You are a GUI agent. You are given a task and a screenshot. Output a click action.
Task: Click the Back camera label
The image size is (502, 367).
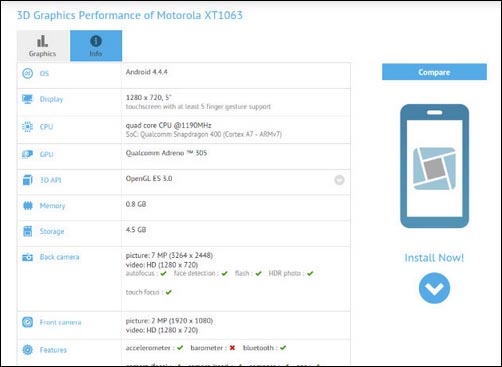(59, 257)
